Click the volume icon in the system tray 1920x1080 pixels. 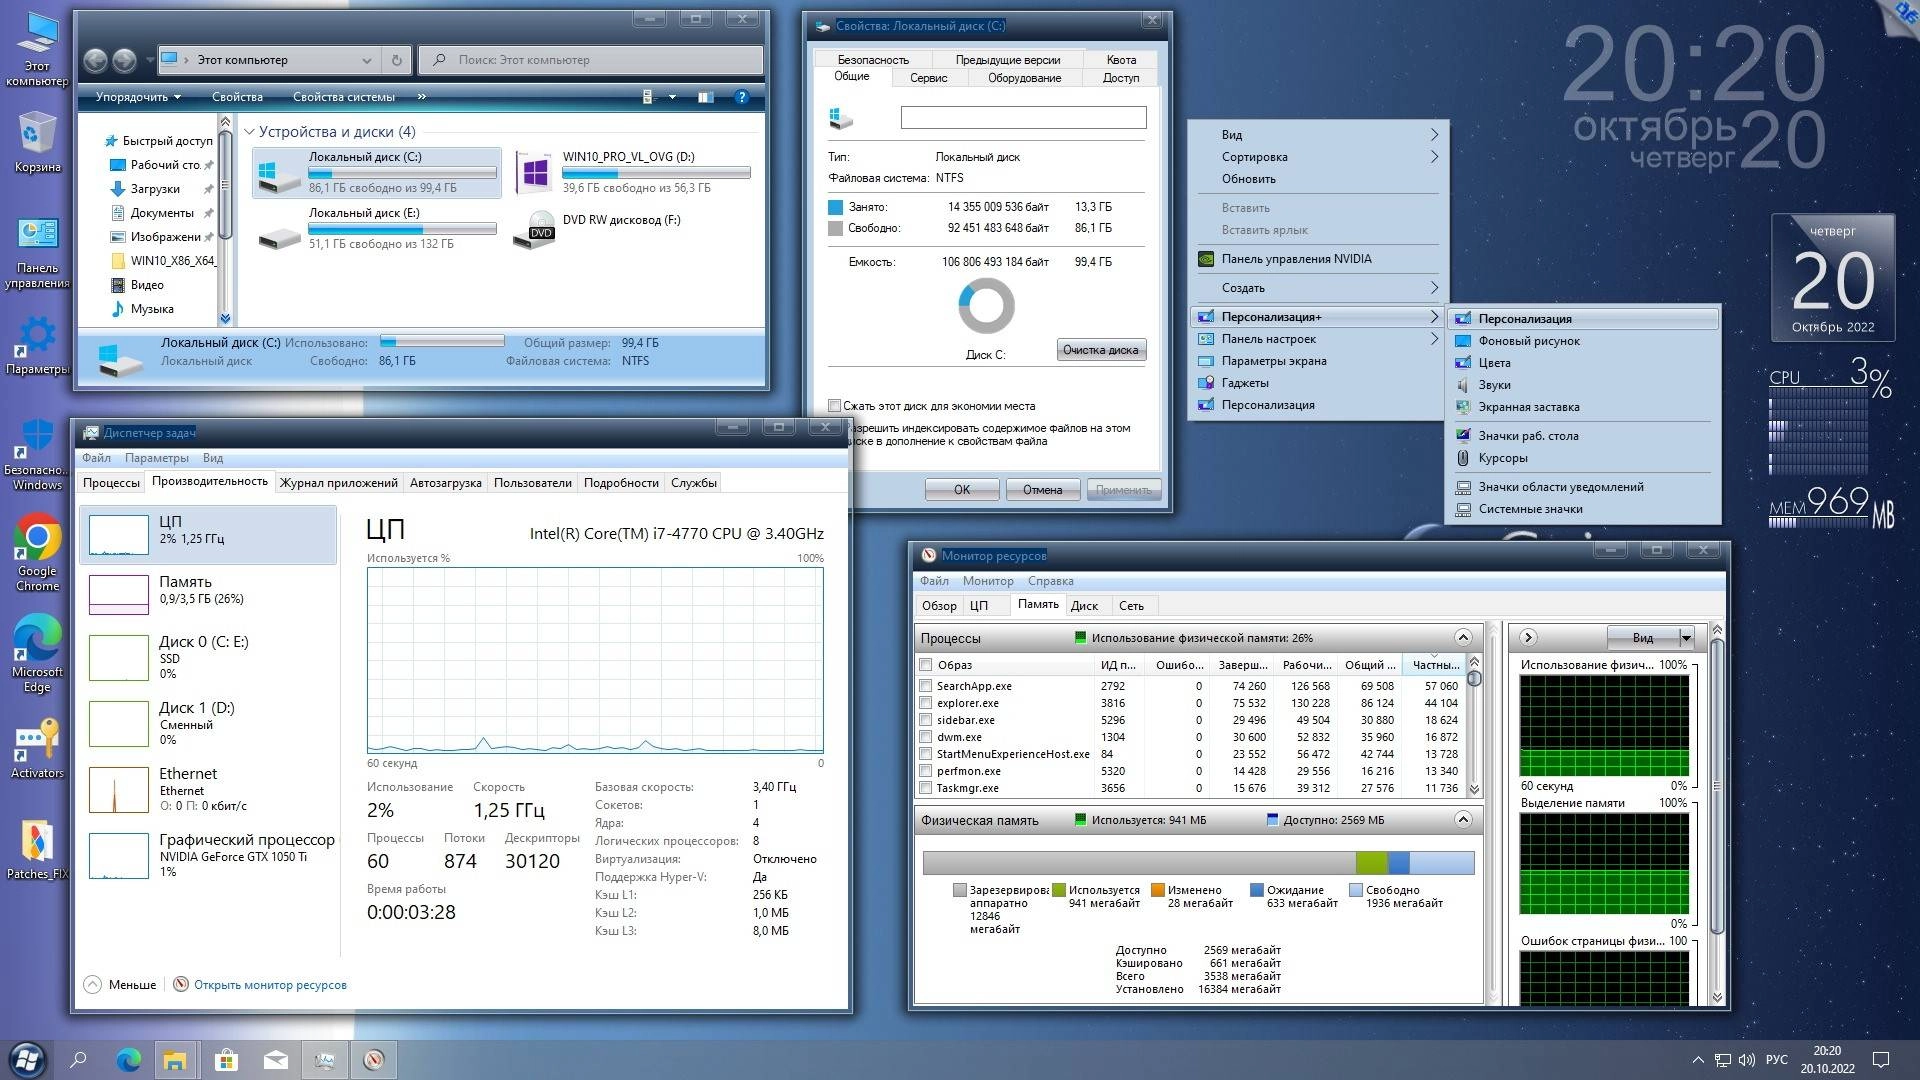pyautogui.click(x=1746, y=1059)
